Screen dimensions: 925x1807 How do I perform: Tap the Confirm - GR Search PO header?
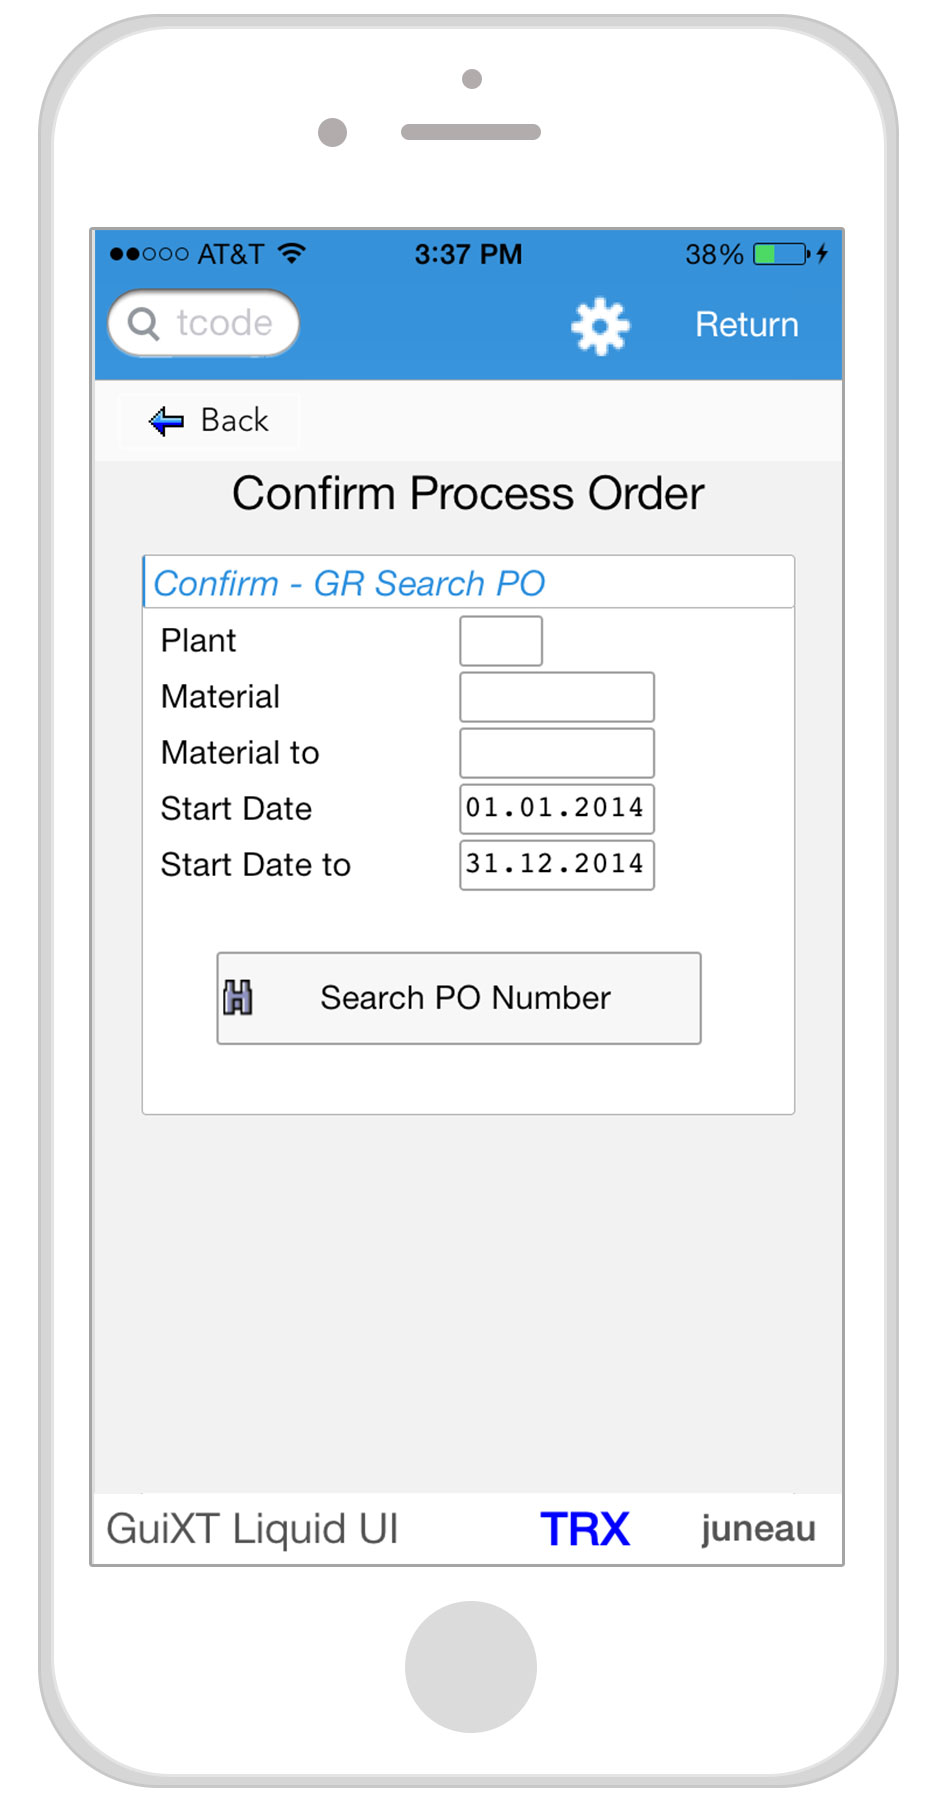[x=349, y=583]
